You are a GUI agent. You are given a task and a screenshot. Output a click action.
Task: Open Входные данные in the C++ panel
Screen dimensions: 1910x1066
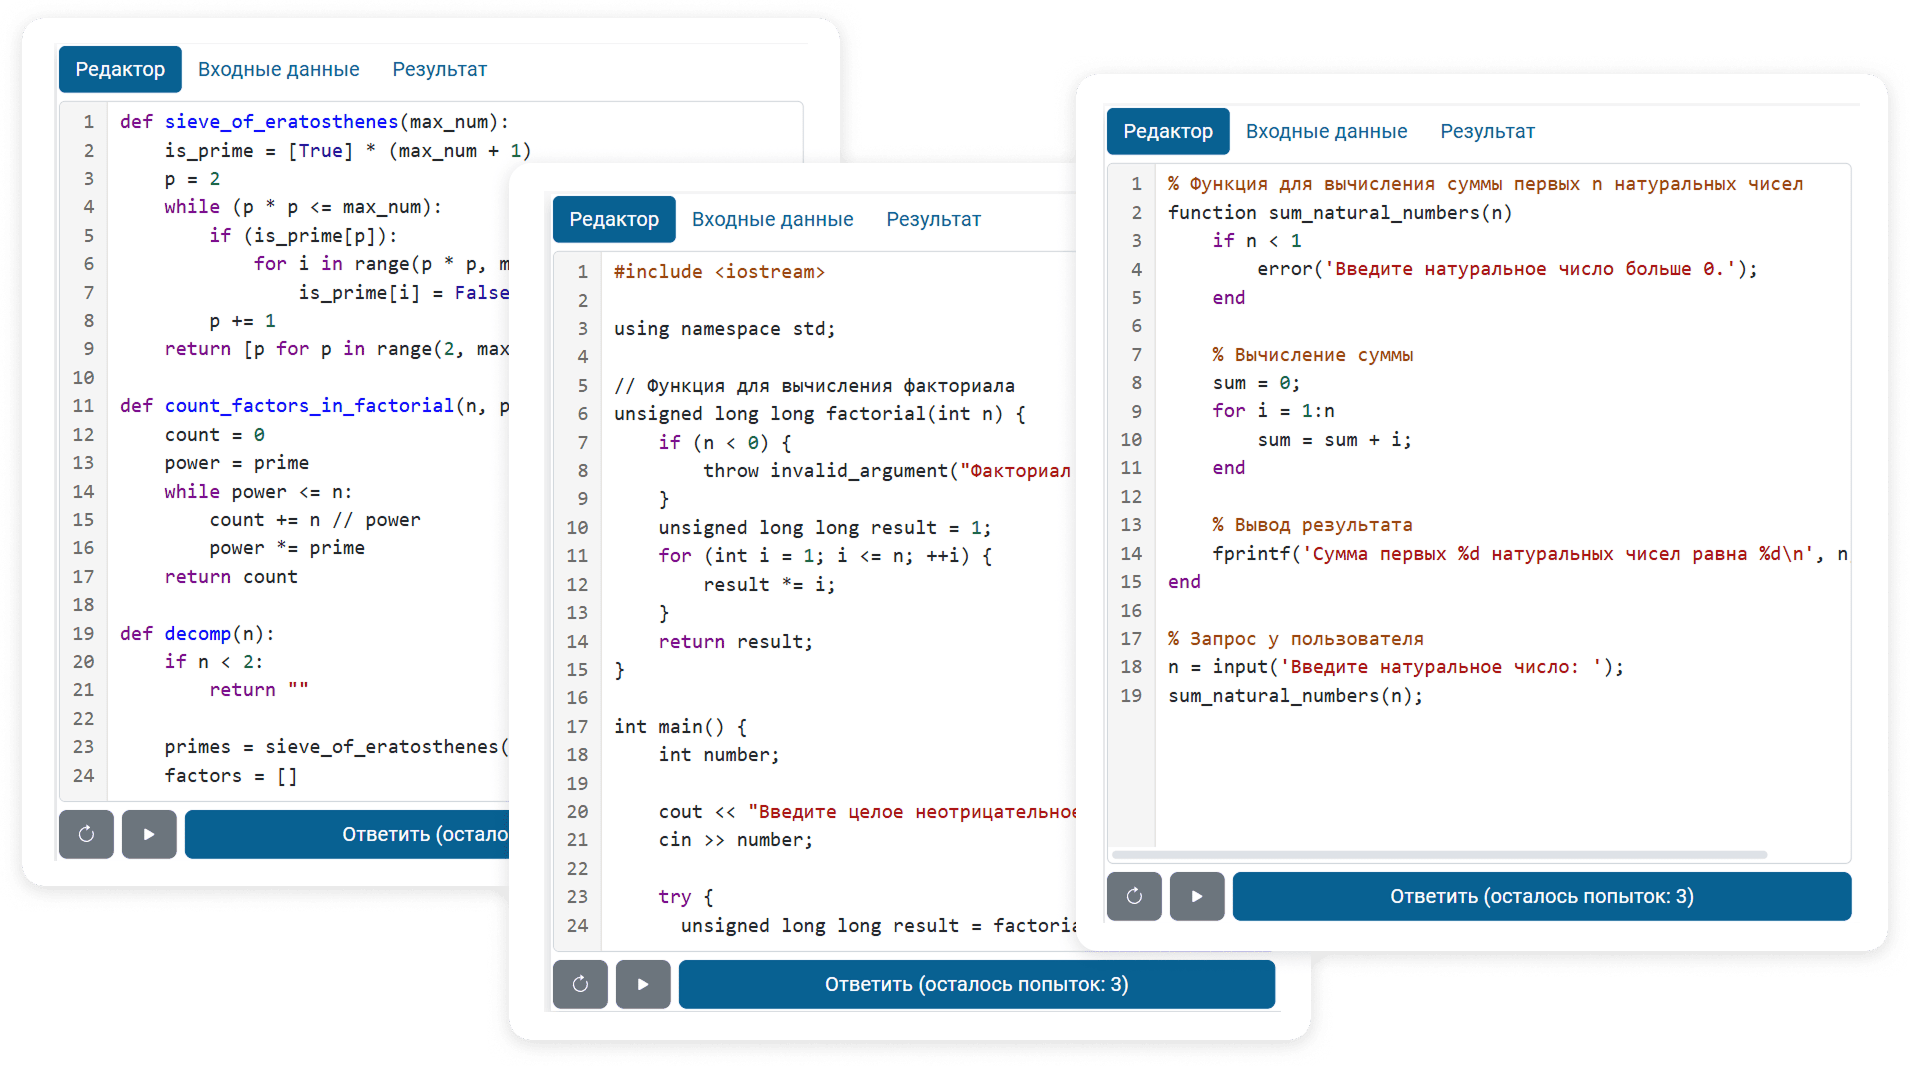pos(772,219)
